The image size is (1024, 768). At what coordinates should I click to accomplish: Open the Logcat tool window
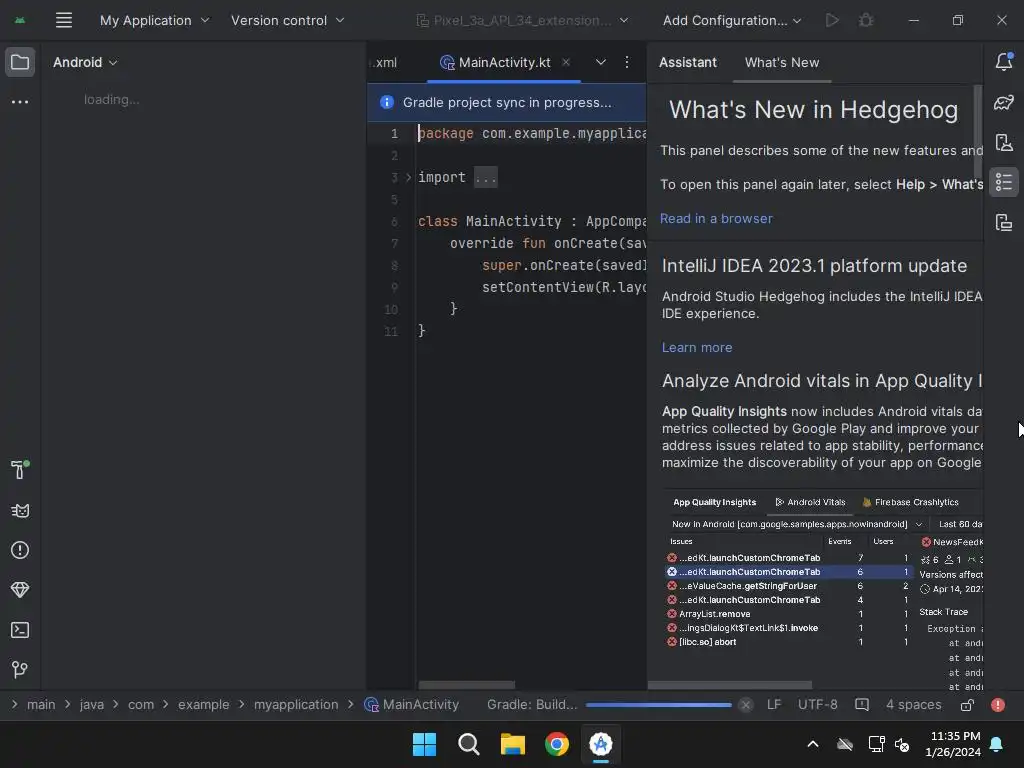click(x=20, y=511)
